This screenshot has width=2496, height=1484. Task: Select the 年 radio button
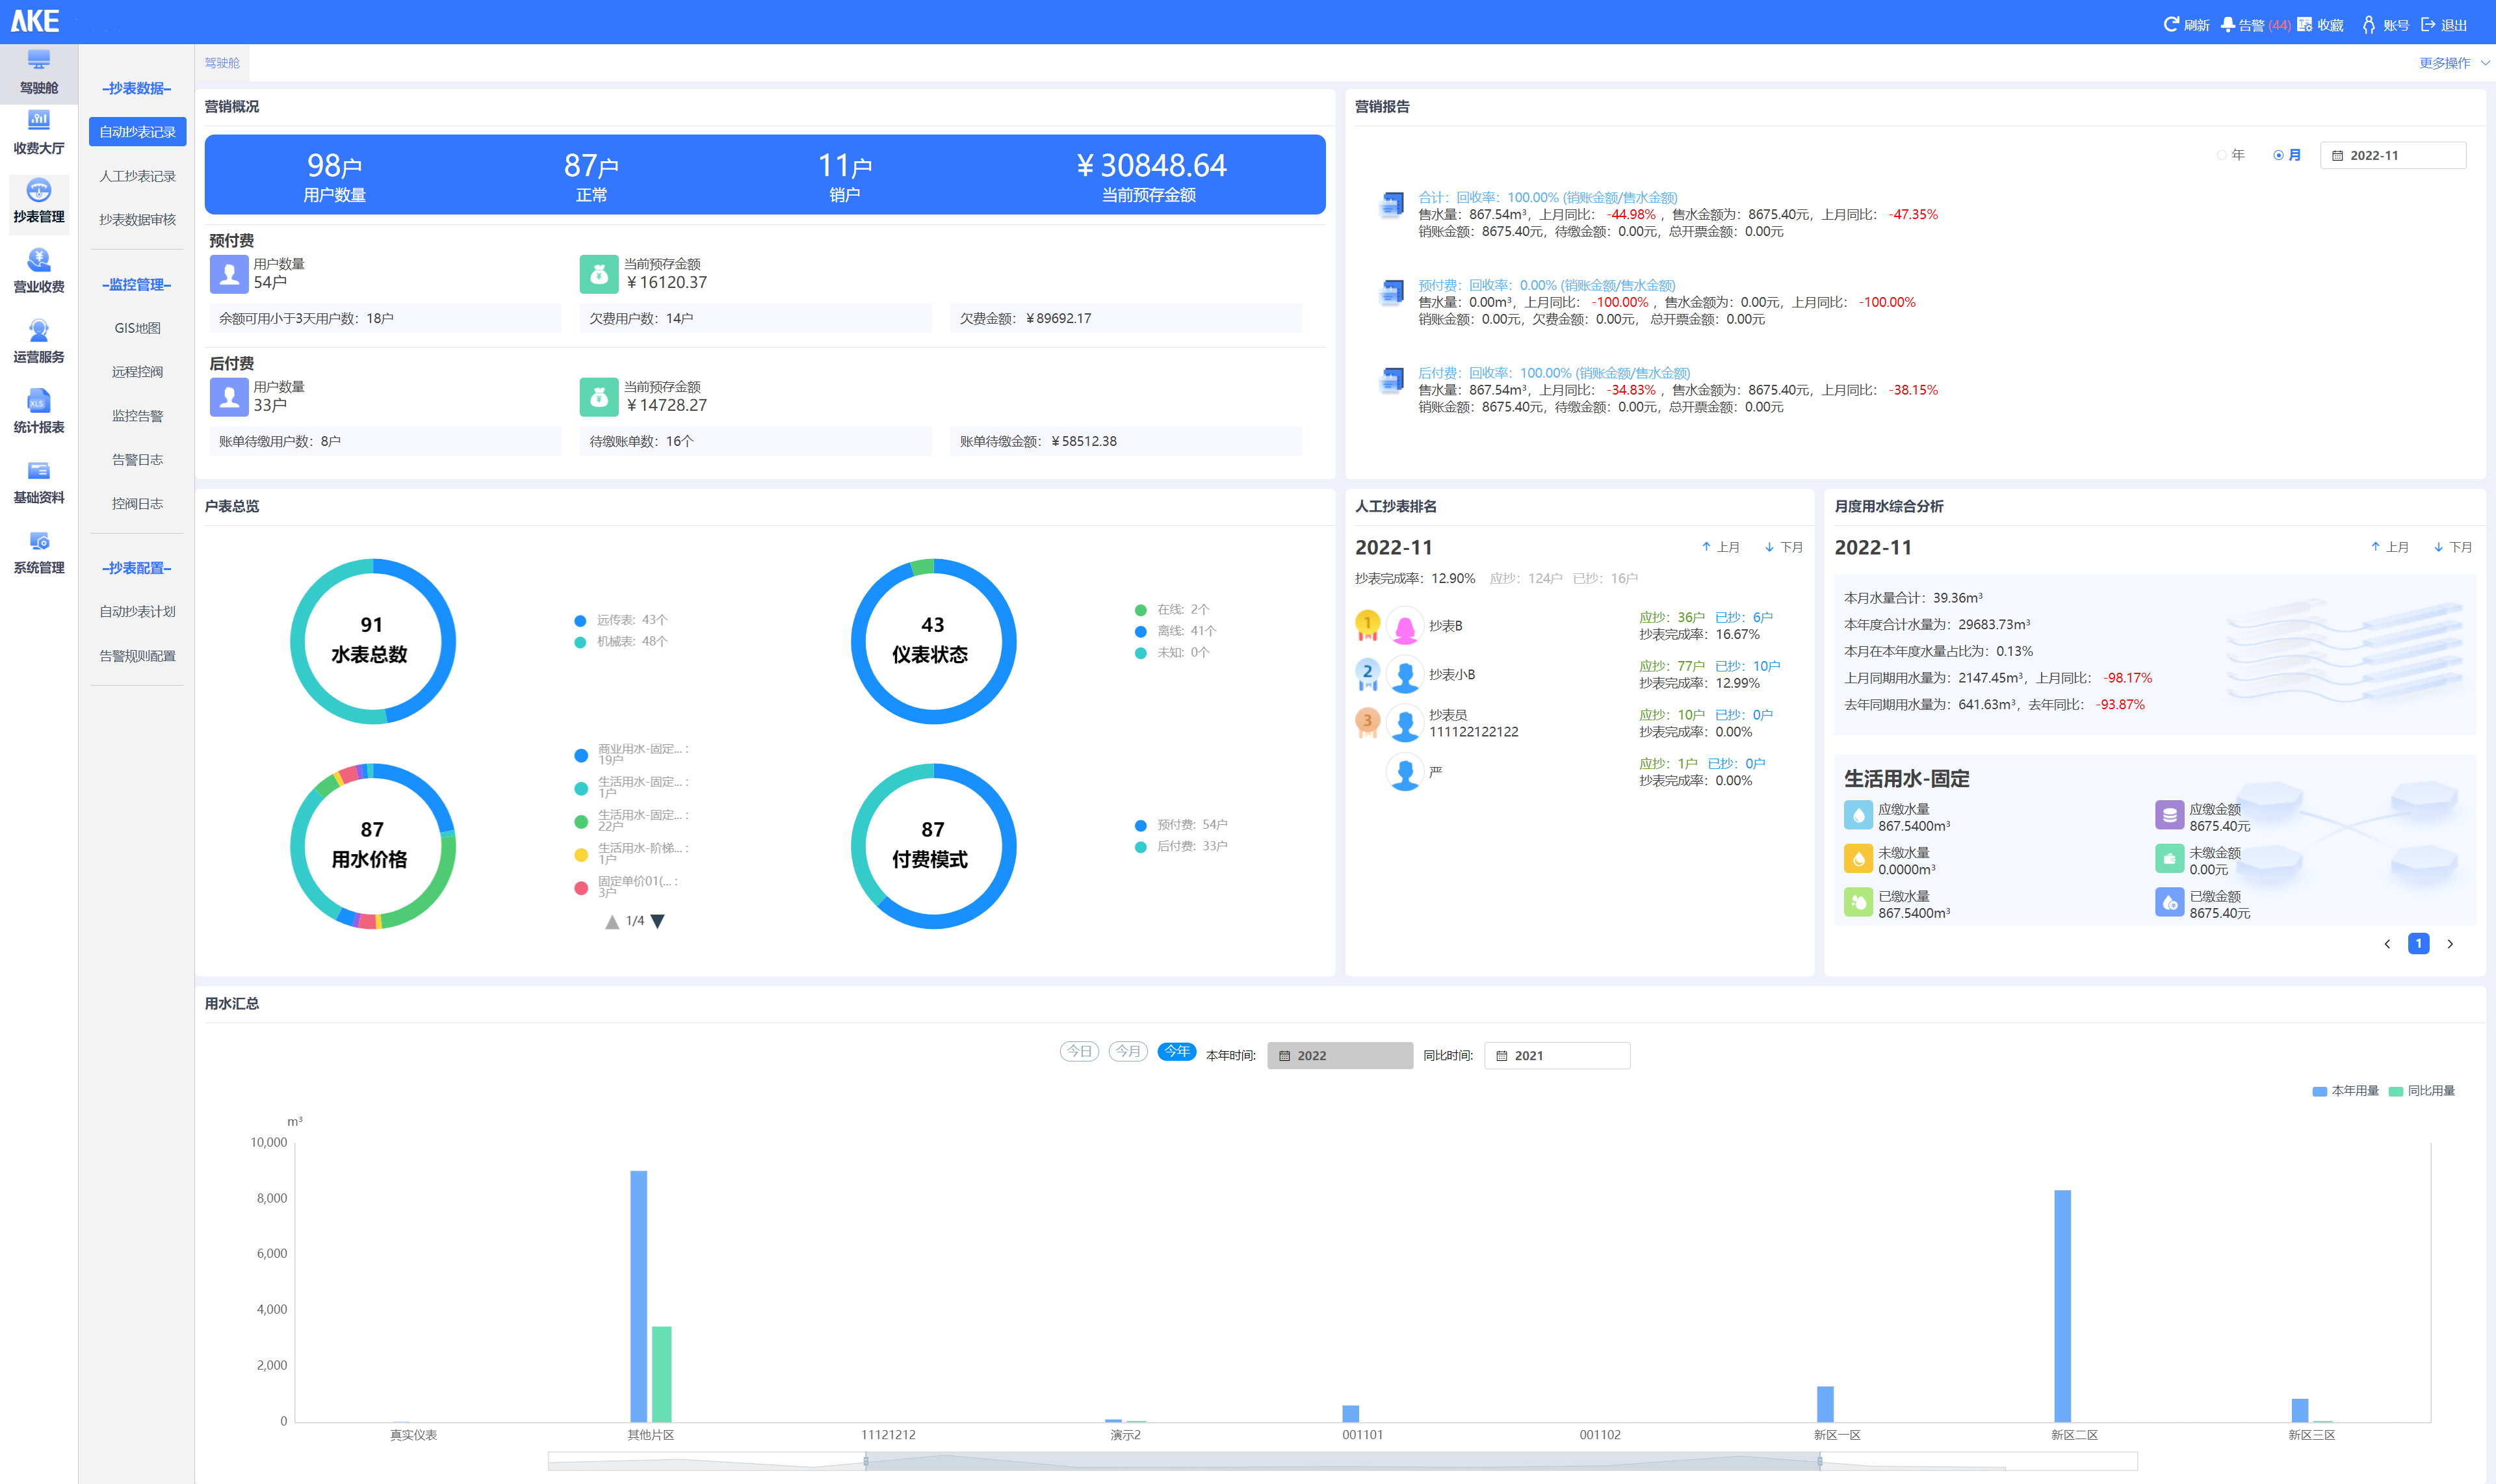tap(2221, 155)
